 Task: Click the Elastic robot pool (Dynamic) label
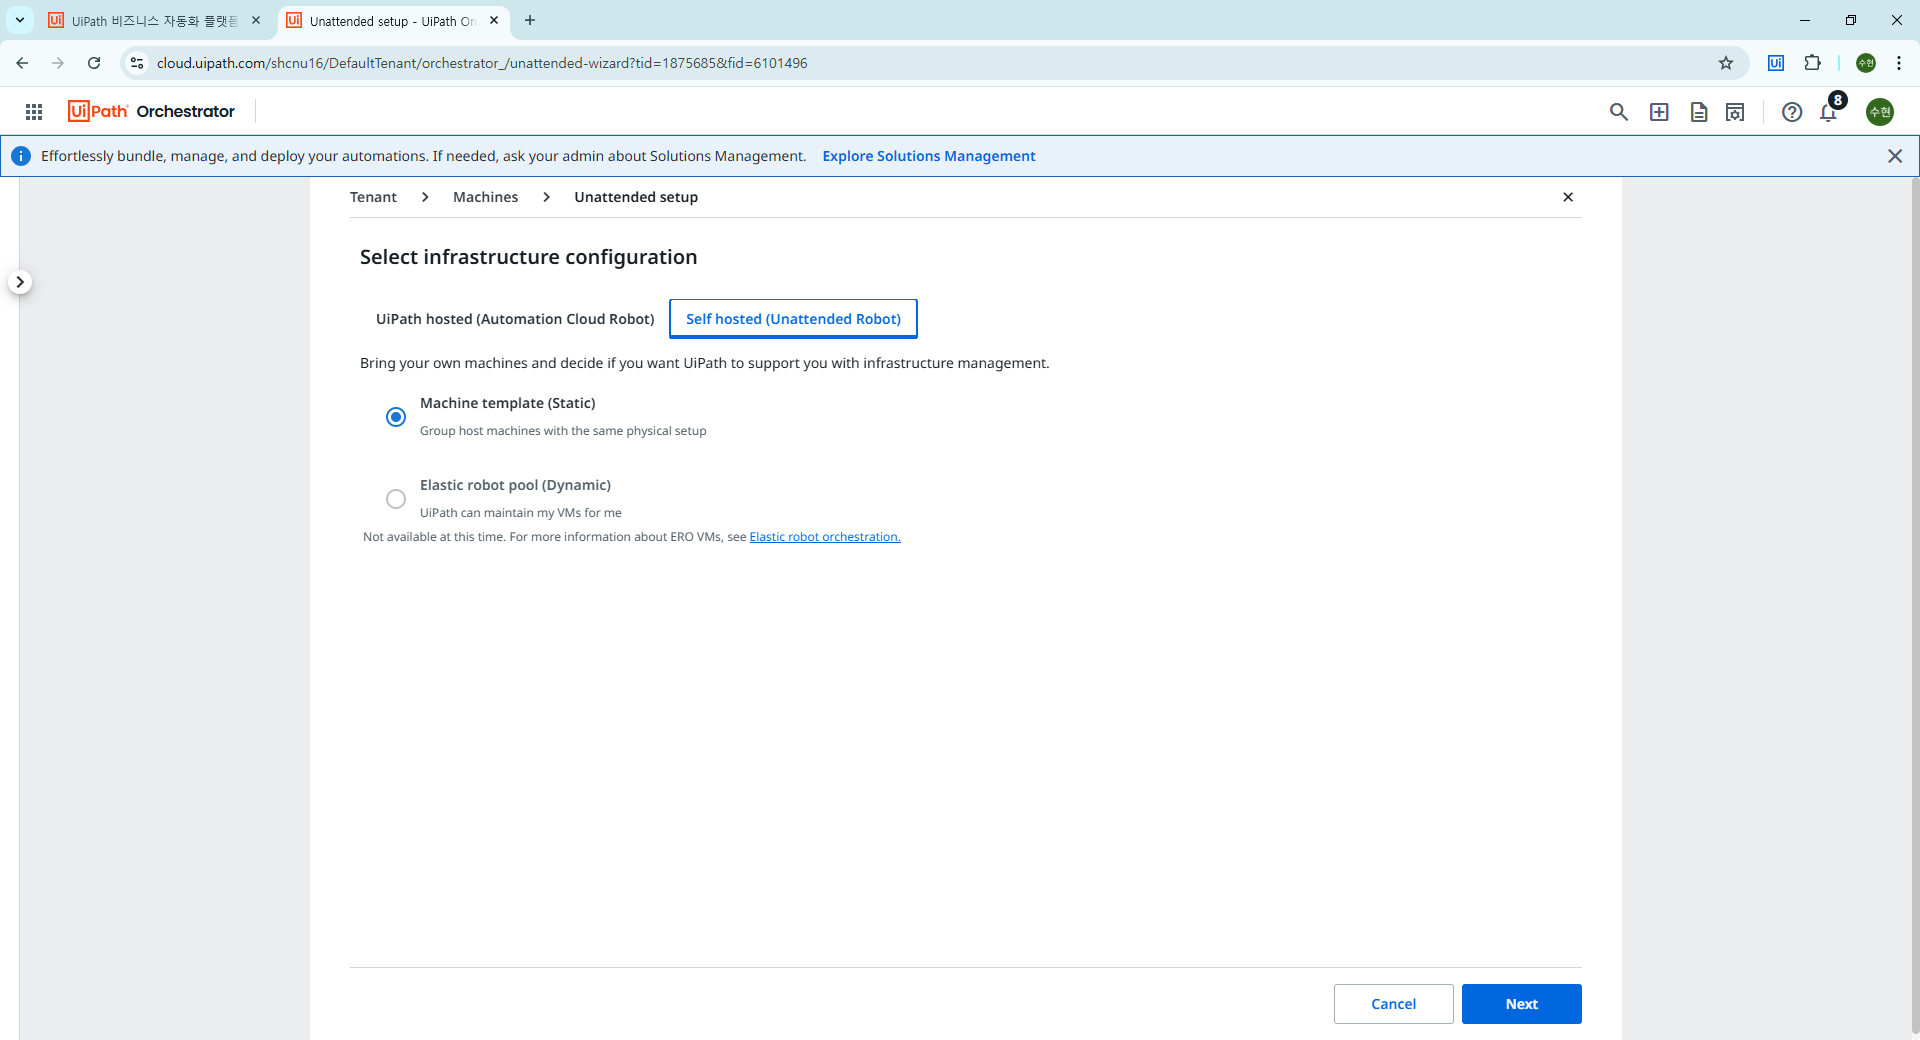(x=515, y=485)
